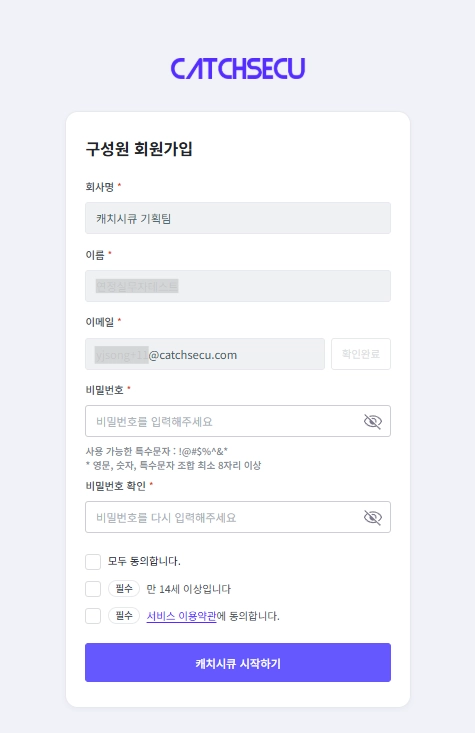Viewport: 475px width, 733px height.
Task: Click the 캐치시큐 시작하기 button
Action: (238, 662)
